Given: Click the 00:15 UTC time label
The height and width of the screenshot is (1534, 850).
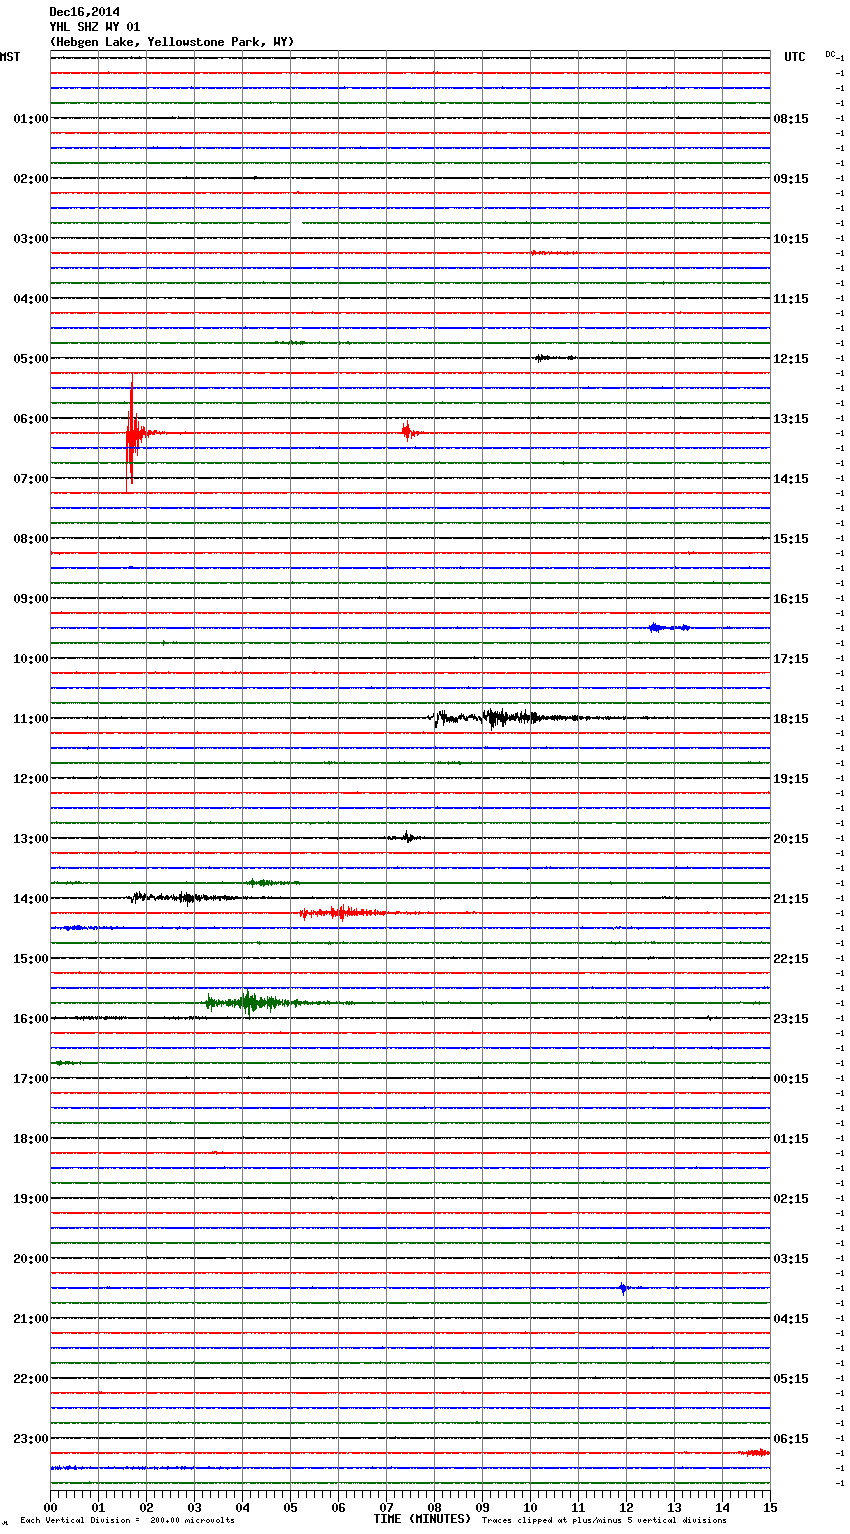Looking at the screenshot, I should click(791, 1079).
